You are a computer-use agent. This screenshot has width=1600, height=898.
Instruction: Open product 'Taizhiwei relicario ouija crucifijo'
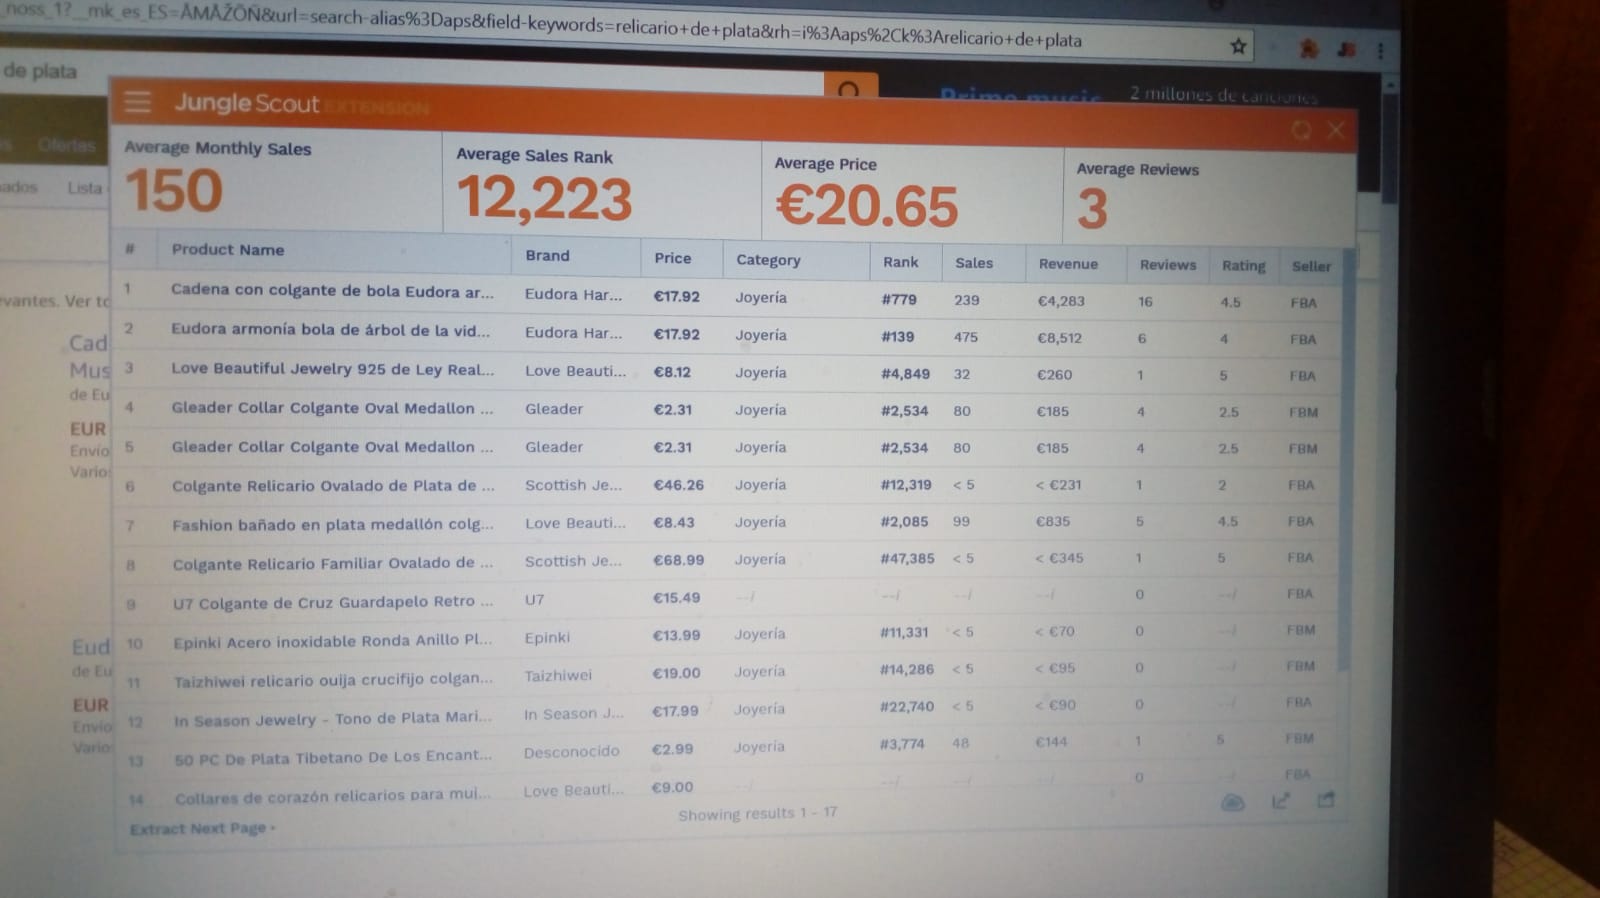[334, 680]
